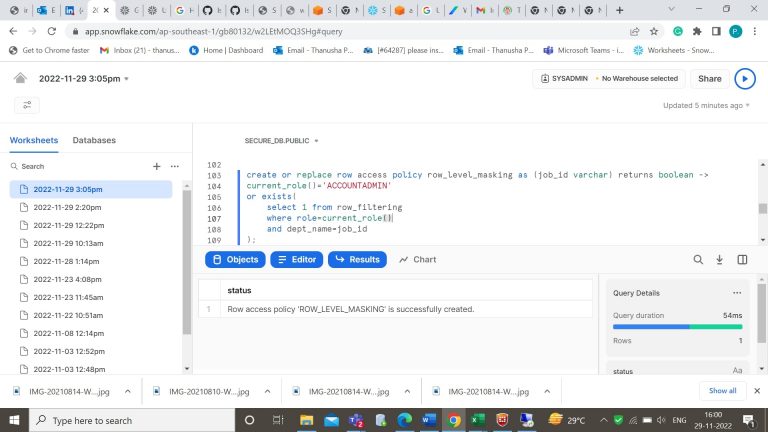Click the Run query play button
Viewport: 768px width, 432px height.
744,78
